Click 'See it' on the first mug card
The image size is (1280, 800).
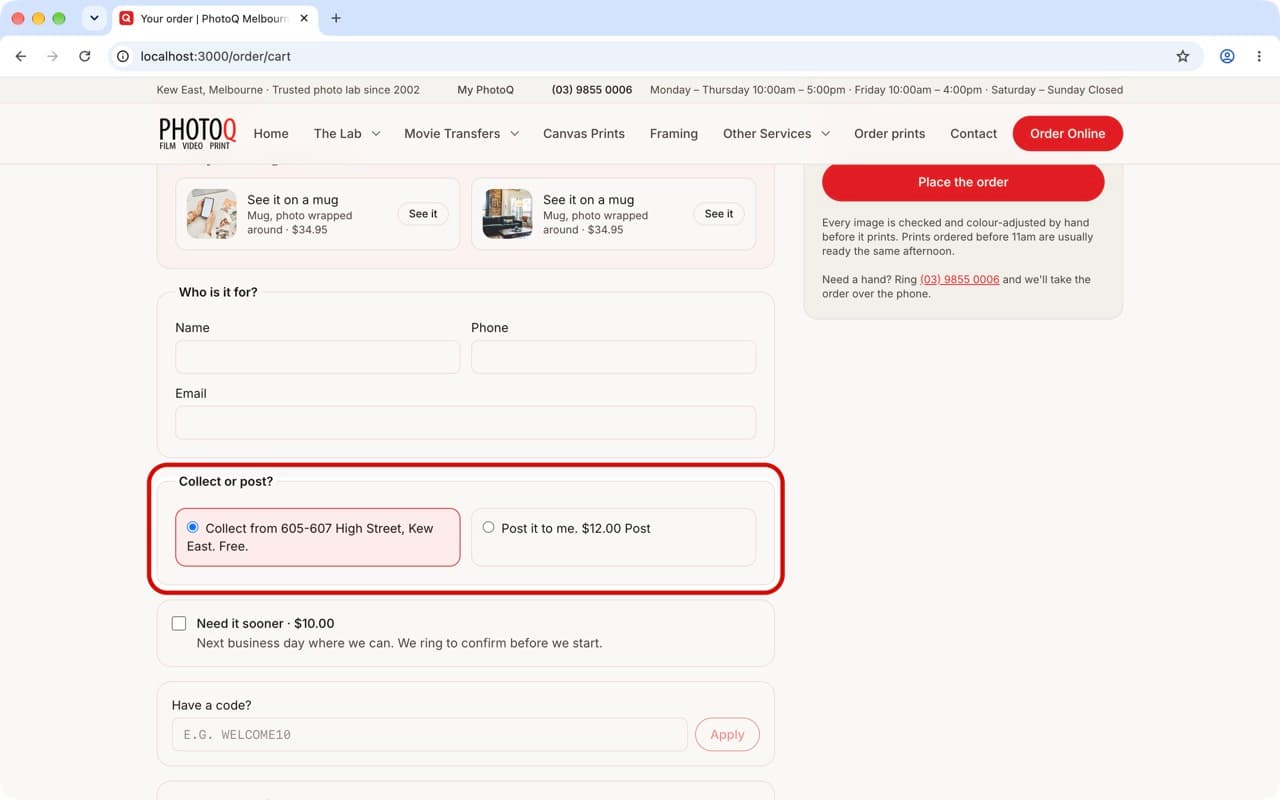coord(423,214)
